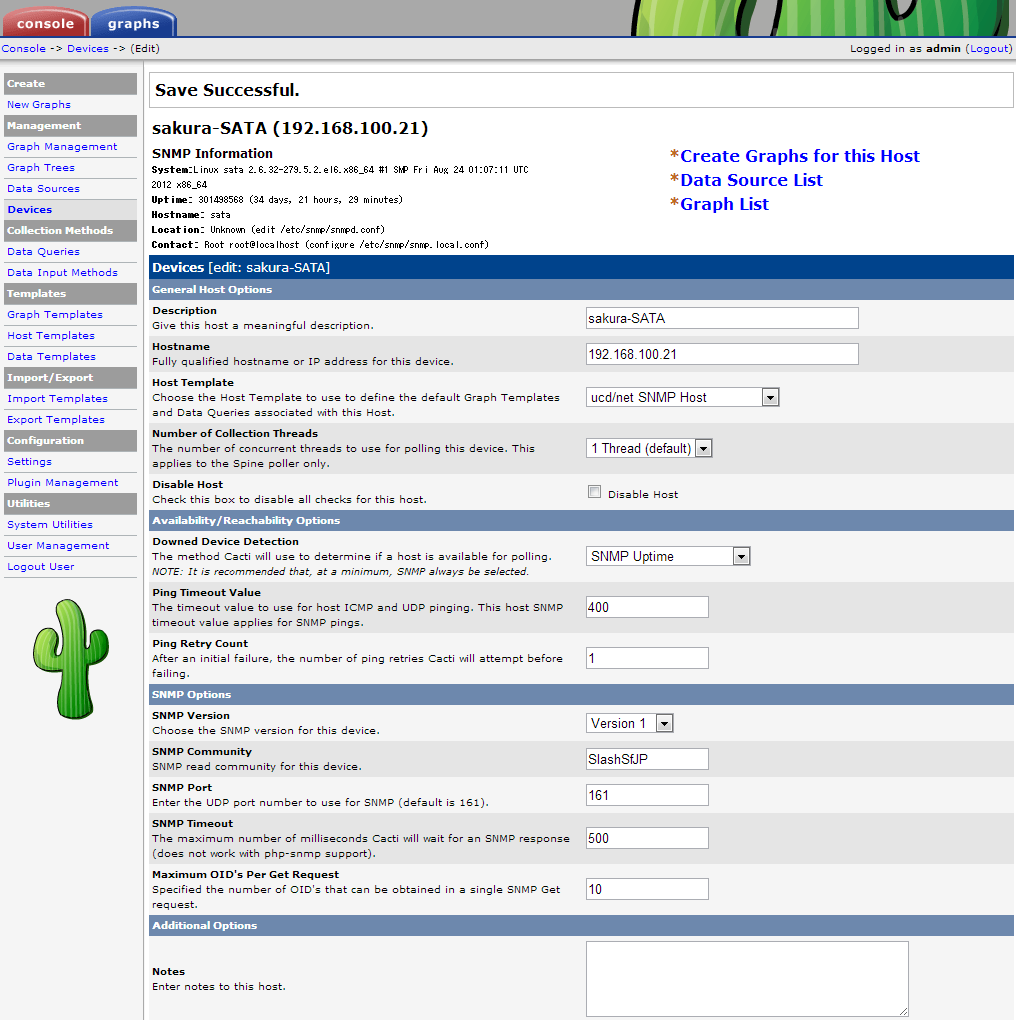Viewport: 1016px width, 1020px height.
Task: Select Plugin Management in the sidebar
Action: 62,483
